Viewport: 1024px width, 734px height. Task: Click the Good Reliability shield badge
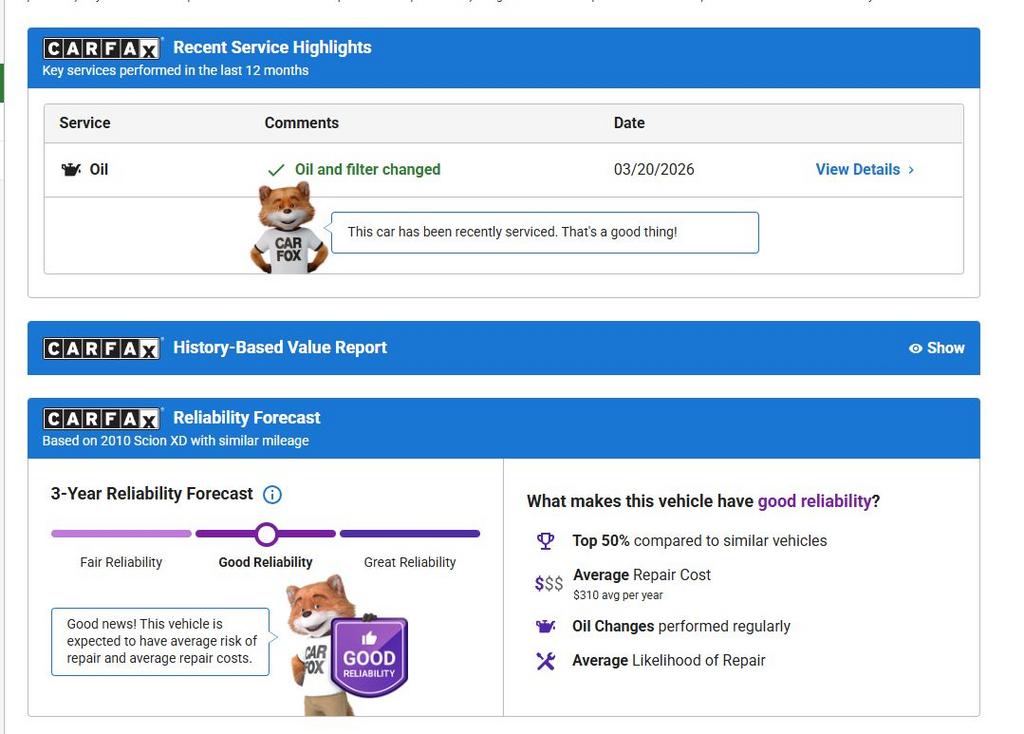point(369,656)
